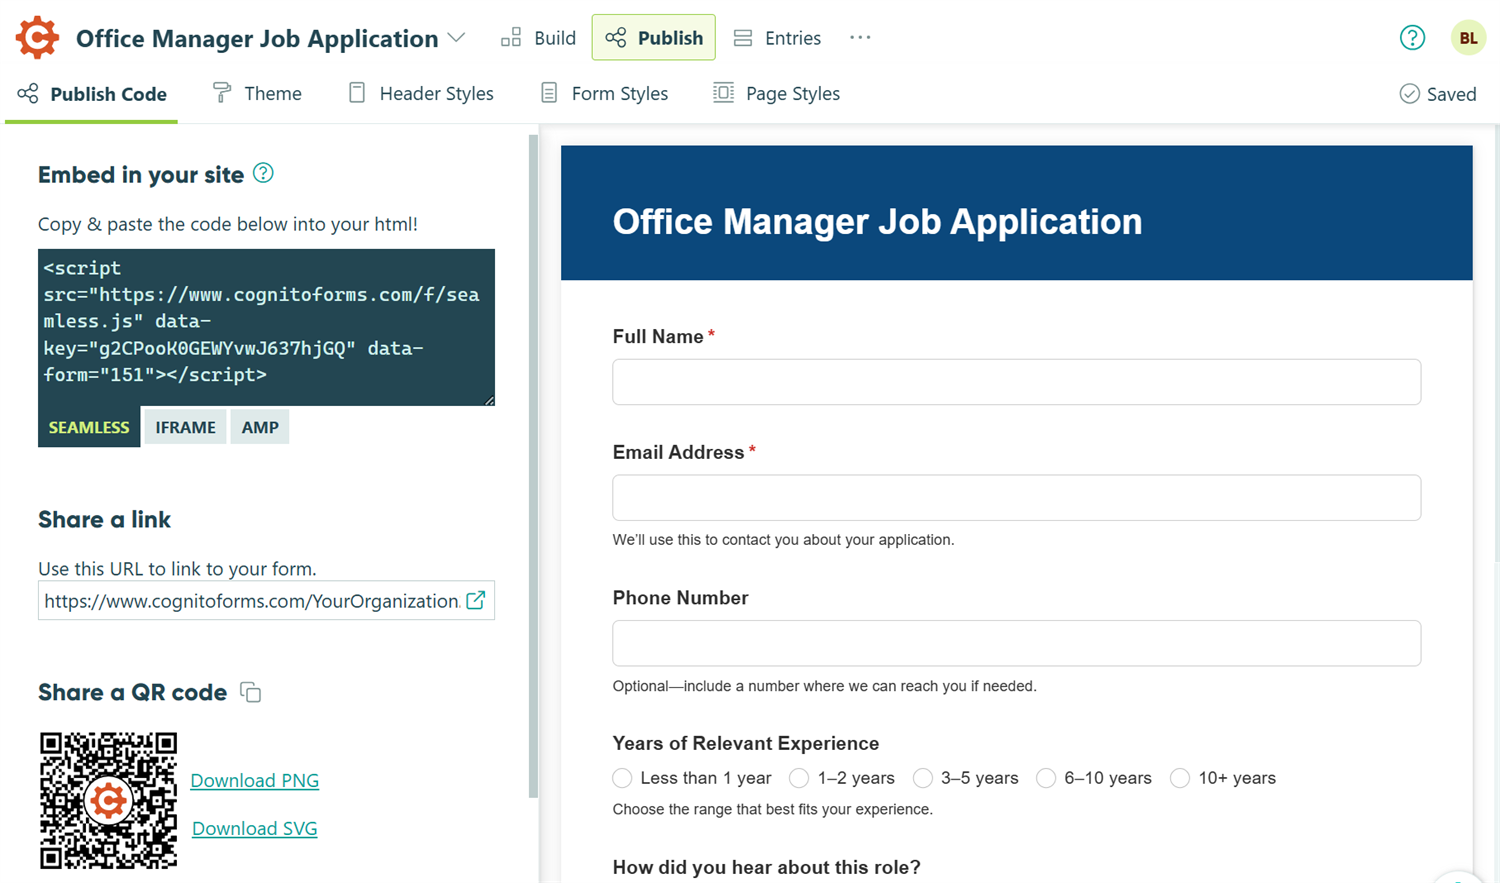This screenshot has height=883, width=1500.
Task: Click 'Years of Relevant Experience' label
Action: pos(746,743)
